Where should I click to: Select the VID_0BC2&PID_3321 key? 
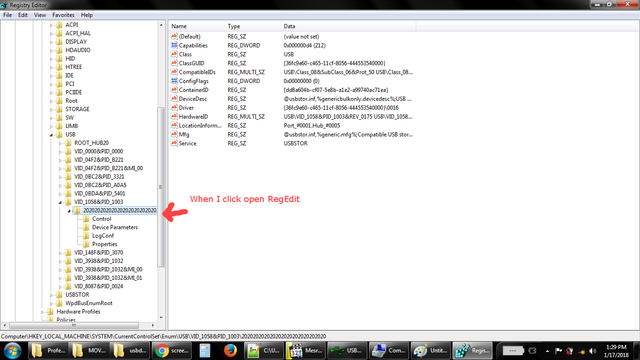coord(99,177)
